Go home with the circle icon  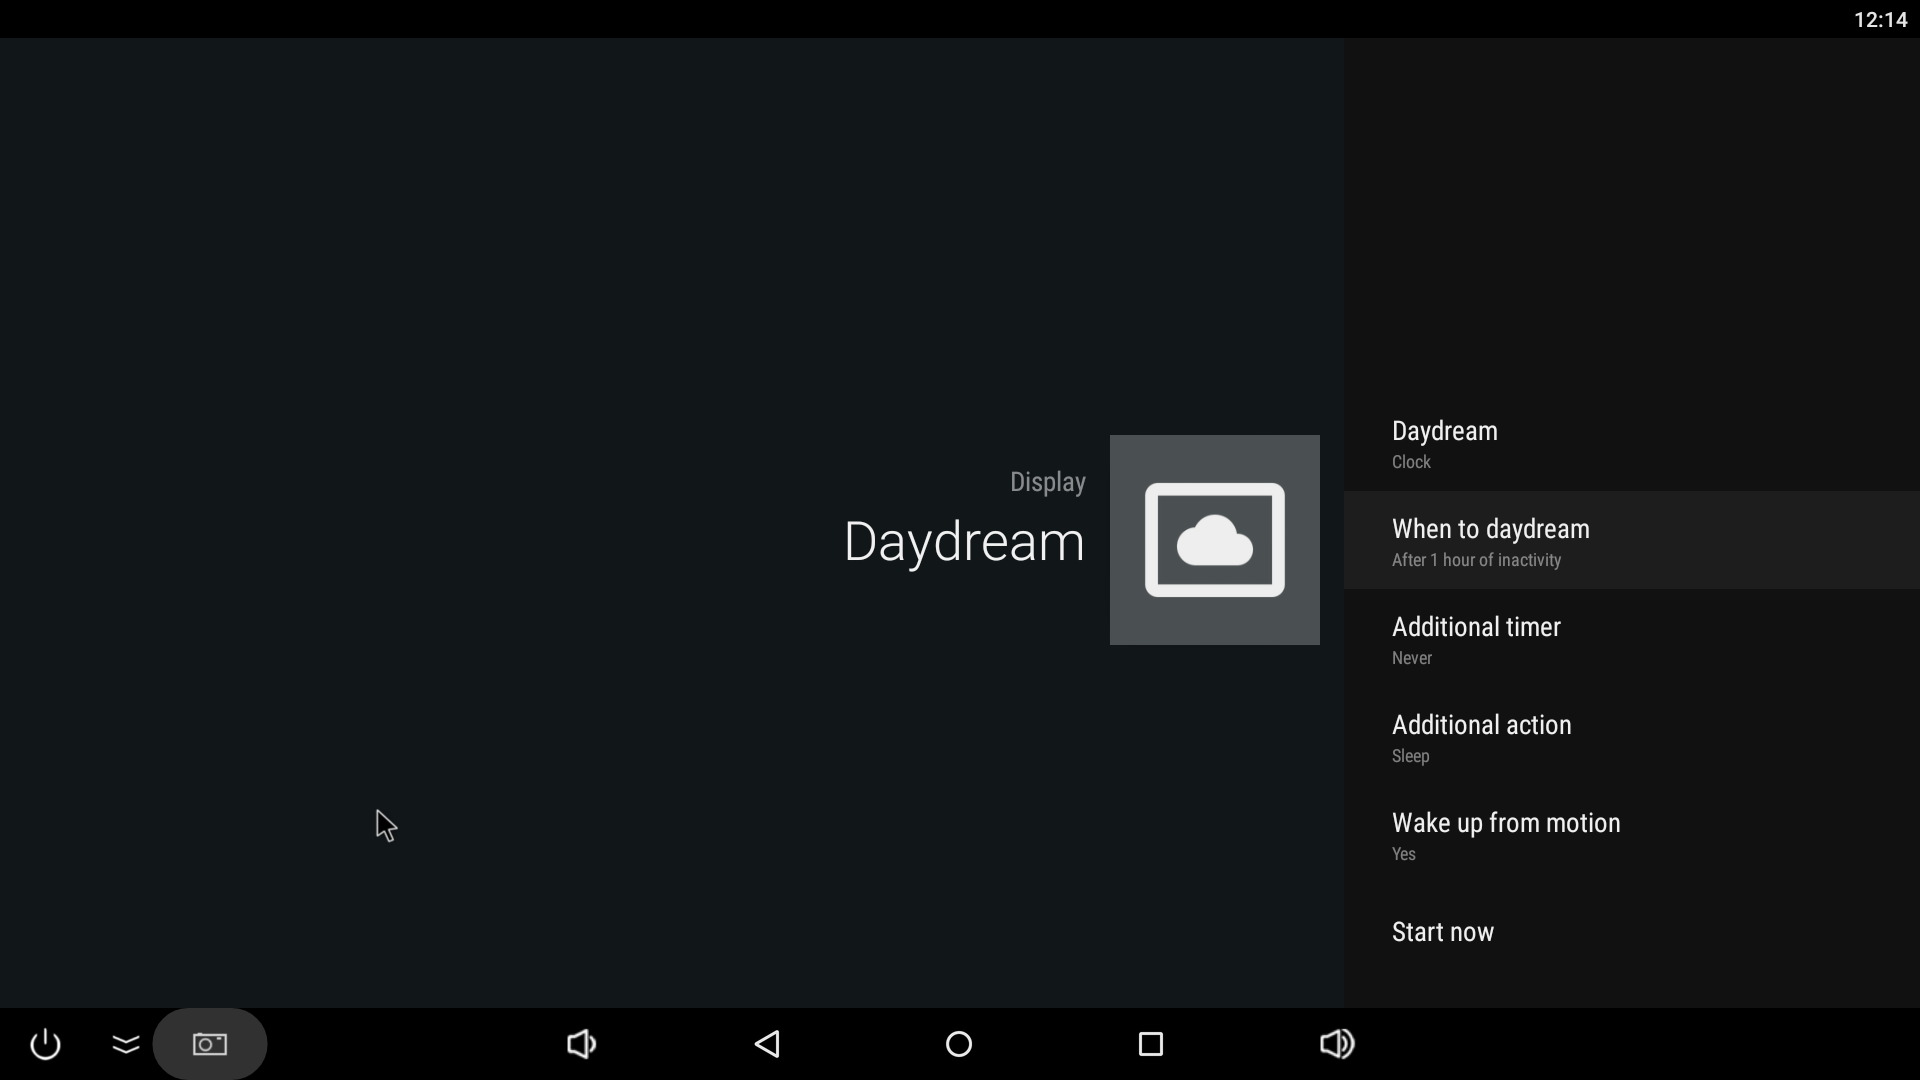(959, 1044)
